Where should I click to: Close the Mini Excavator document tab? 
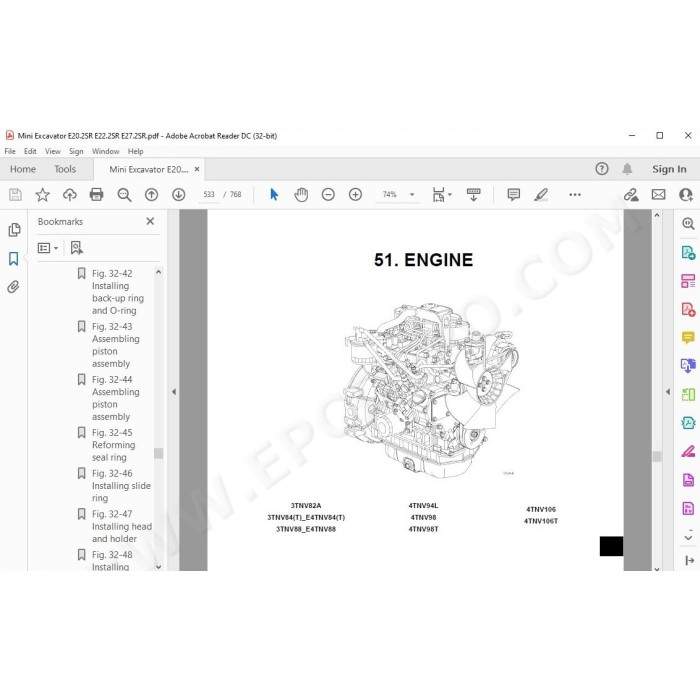pos(197,169)
